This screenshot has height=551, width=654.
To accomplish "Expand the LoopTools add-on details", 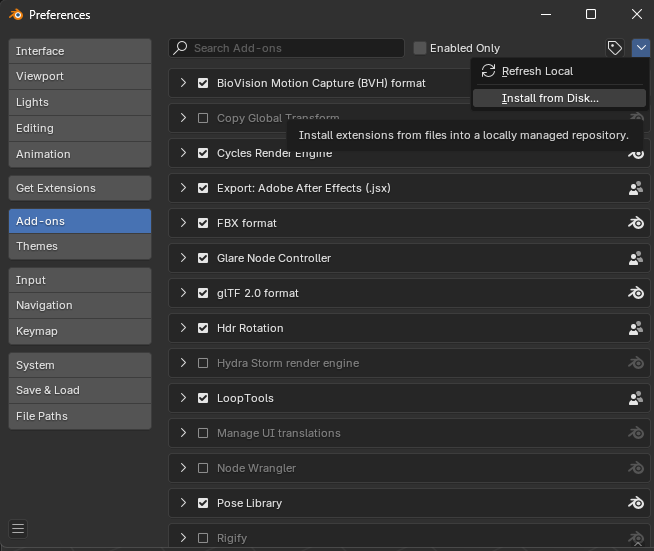I will 184,398.
